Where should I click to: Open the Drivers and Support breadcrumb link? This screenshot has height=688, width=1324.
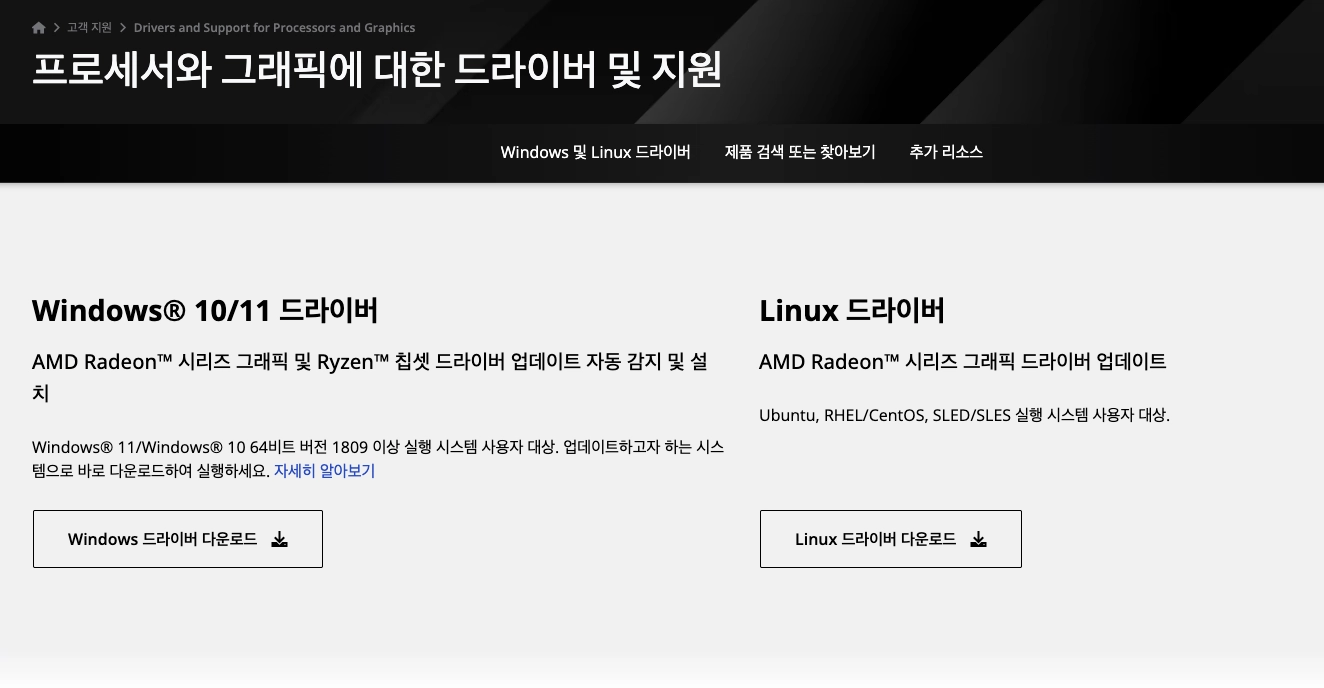[274, 27]
